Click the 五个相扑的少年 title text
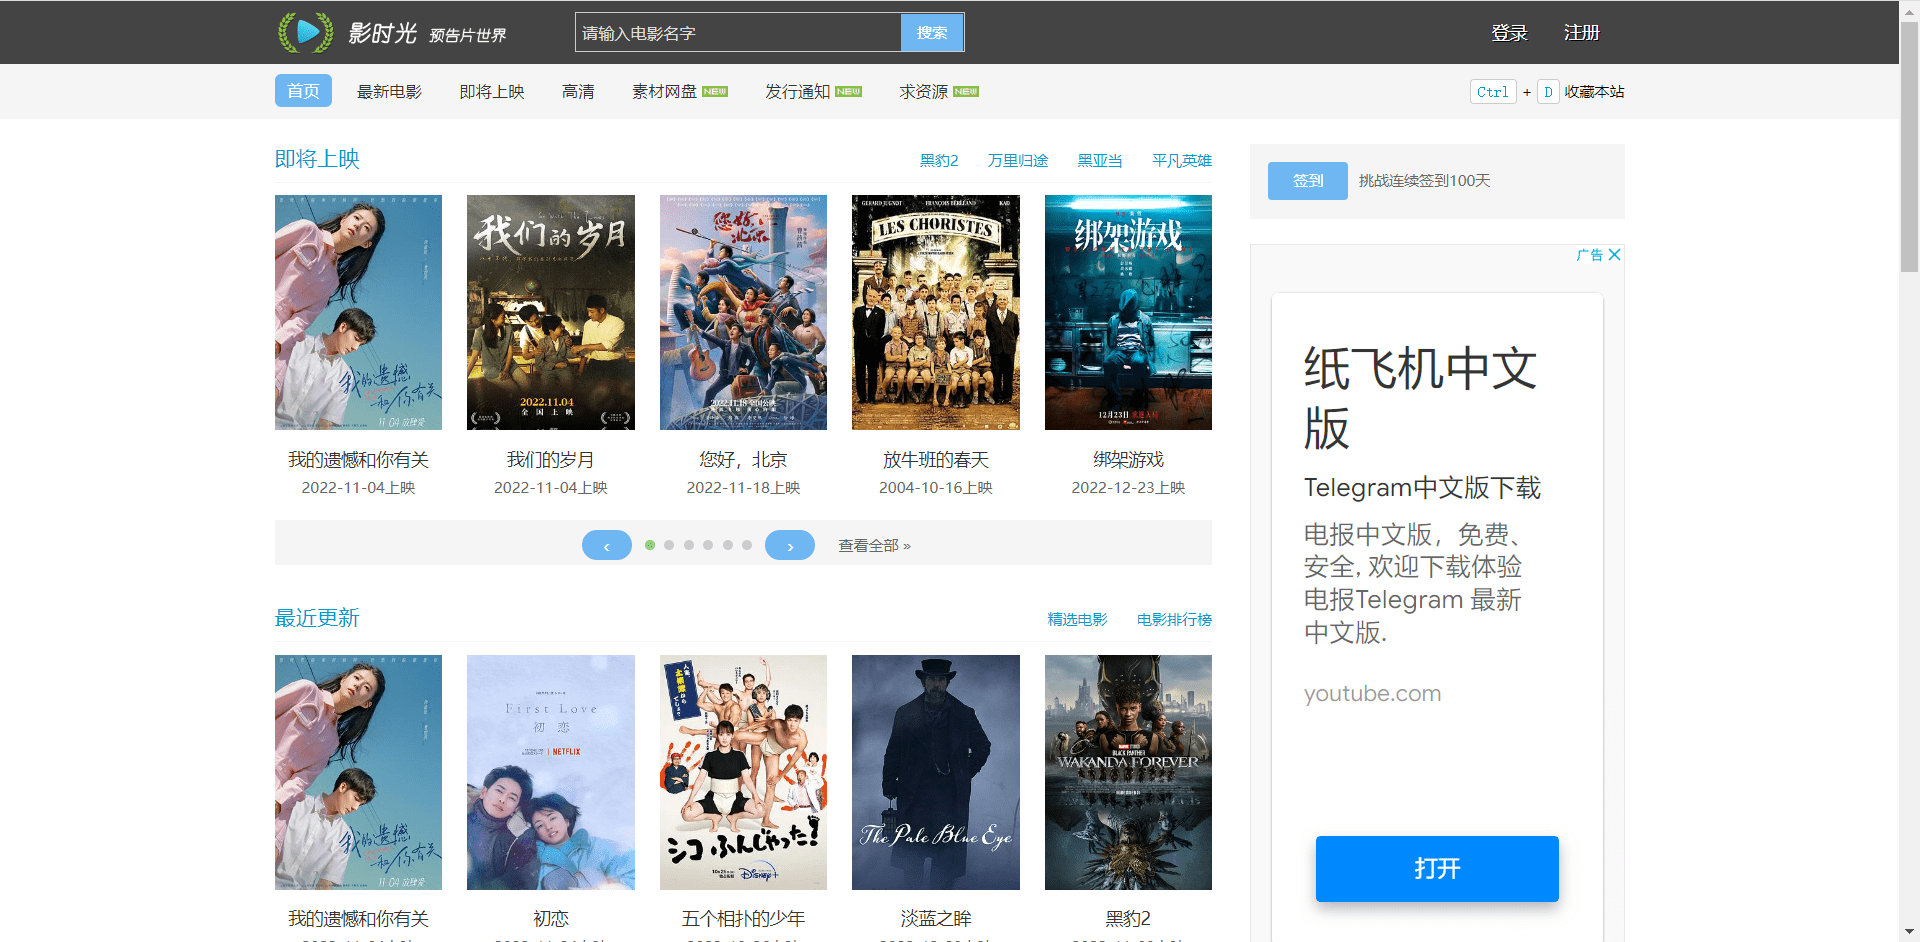The image size is (1920, 942). coord(743,918)
